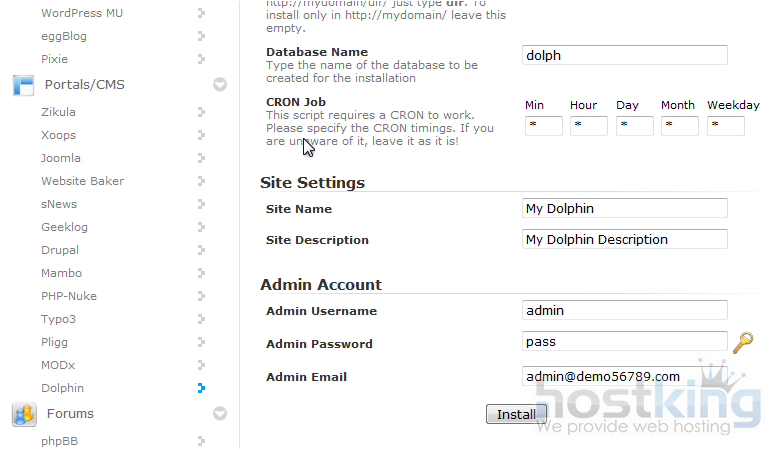Click the Portals/CMS category icon
Image resolution: width=776 pixels, height=450 pixels.
point(23,85)
